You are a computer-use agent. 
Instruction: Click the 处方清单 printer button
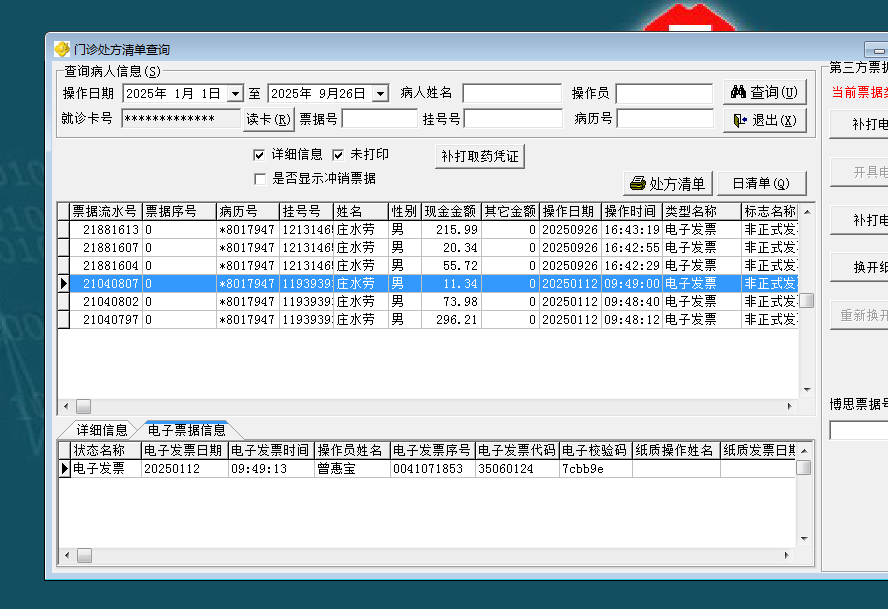click(x=668, y=184)
